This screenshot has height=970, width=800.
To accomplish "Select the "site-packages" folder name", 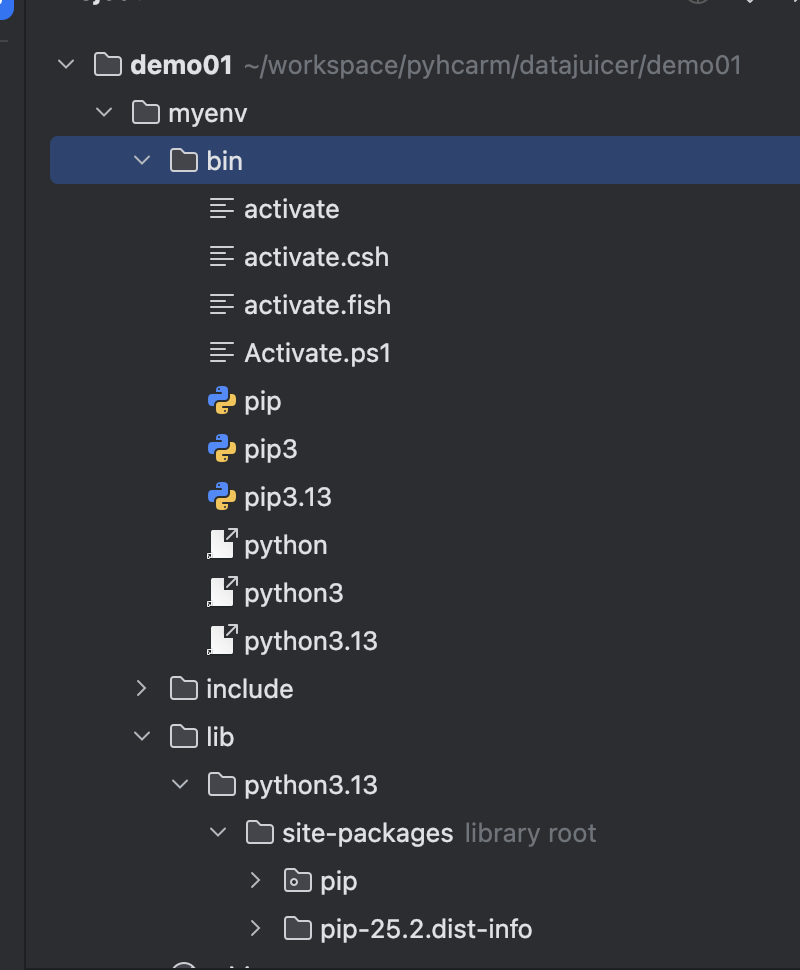I will coord(368,833).
